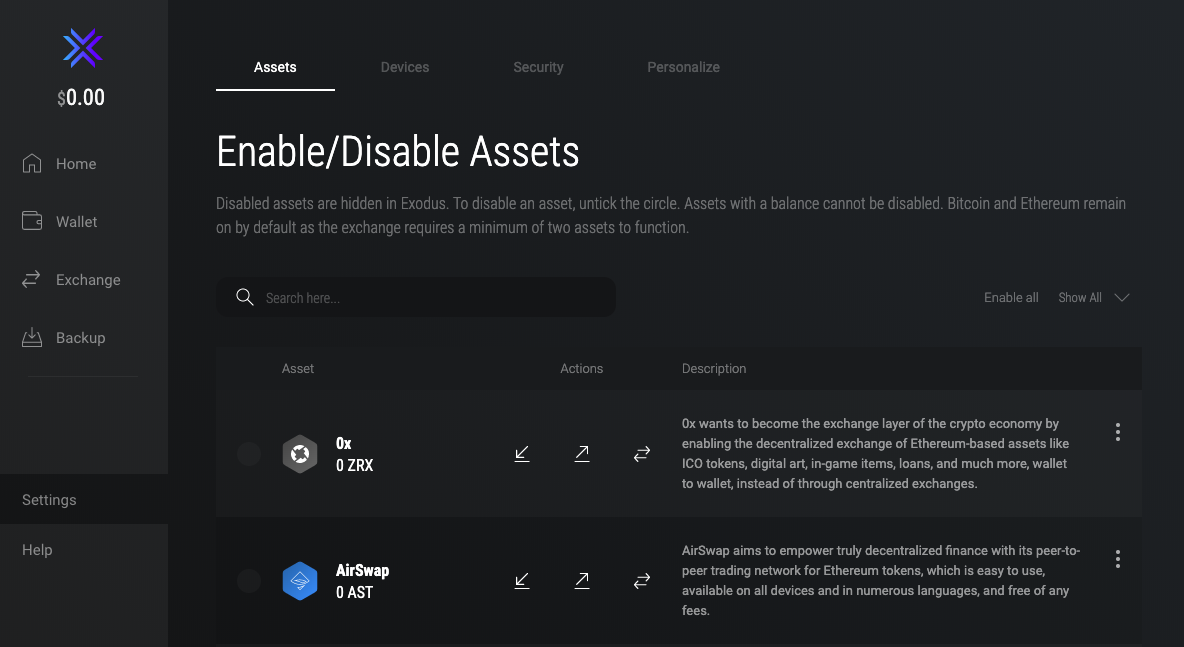This screenshot has width=1184, height=647.
Task: Switch to the Devices tab
Action: pyautogui.click(x=405, y=67)
